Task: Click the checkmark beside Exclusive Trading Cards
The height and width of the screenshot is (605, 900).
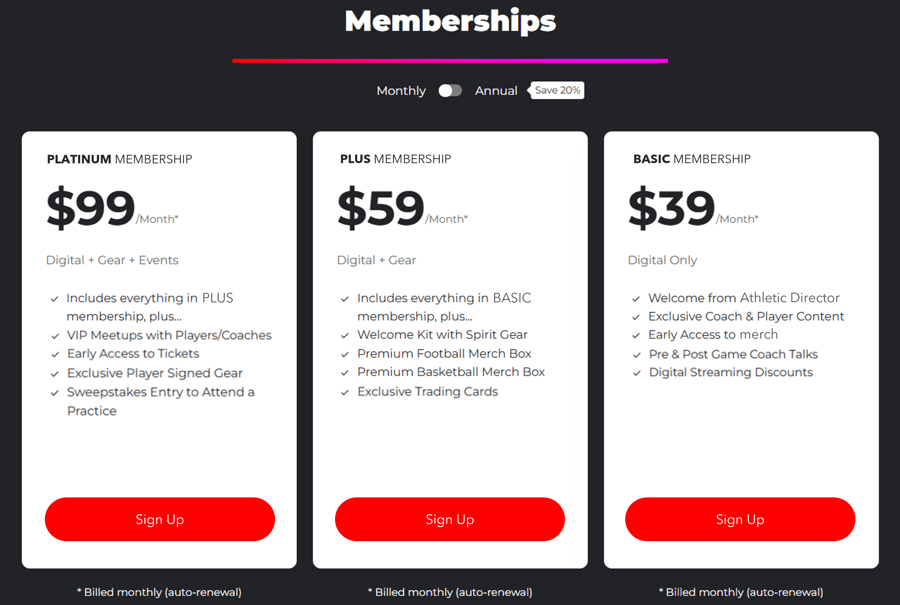Action: 344,391
